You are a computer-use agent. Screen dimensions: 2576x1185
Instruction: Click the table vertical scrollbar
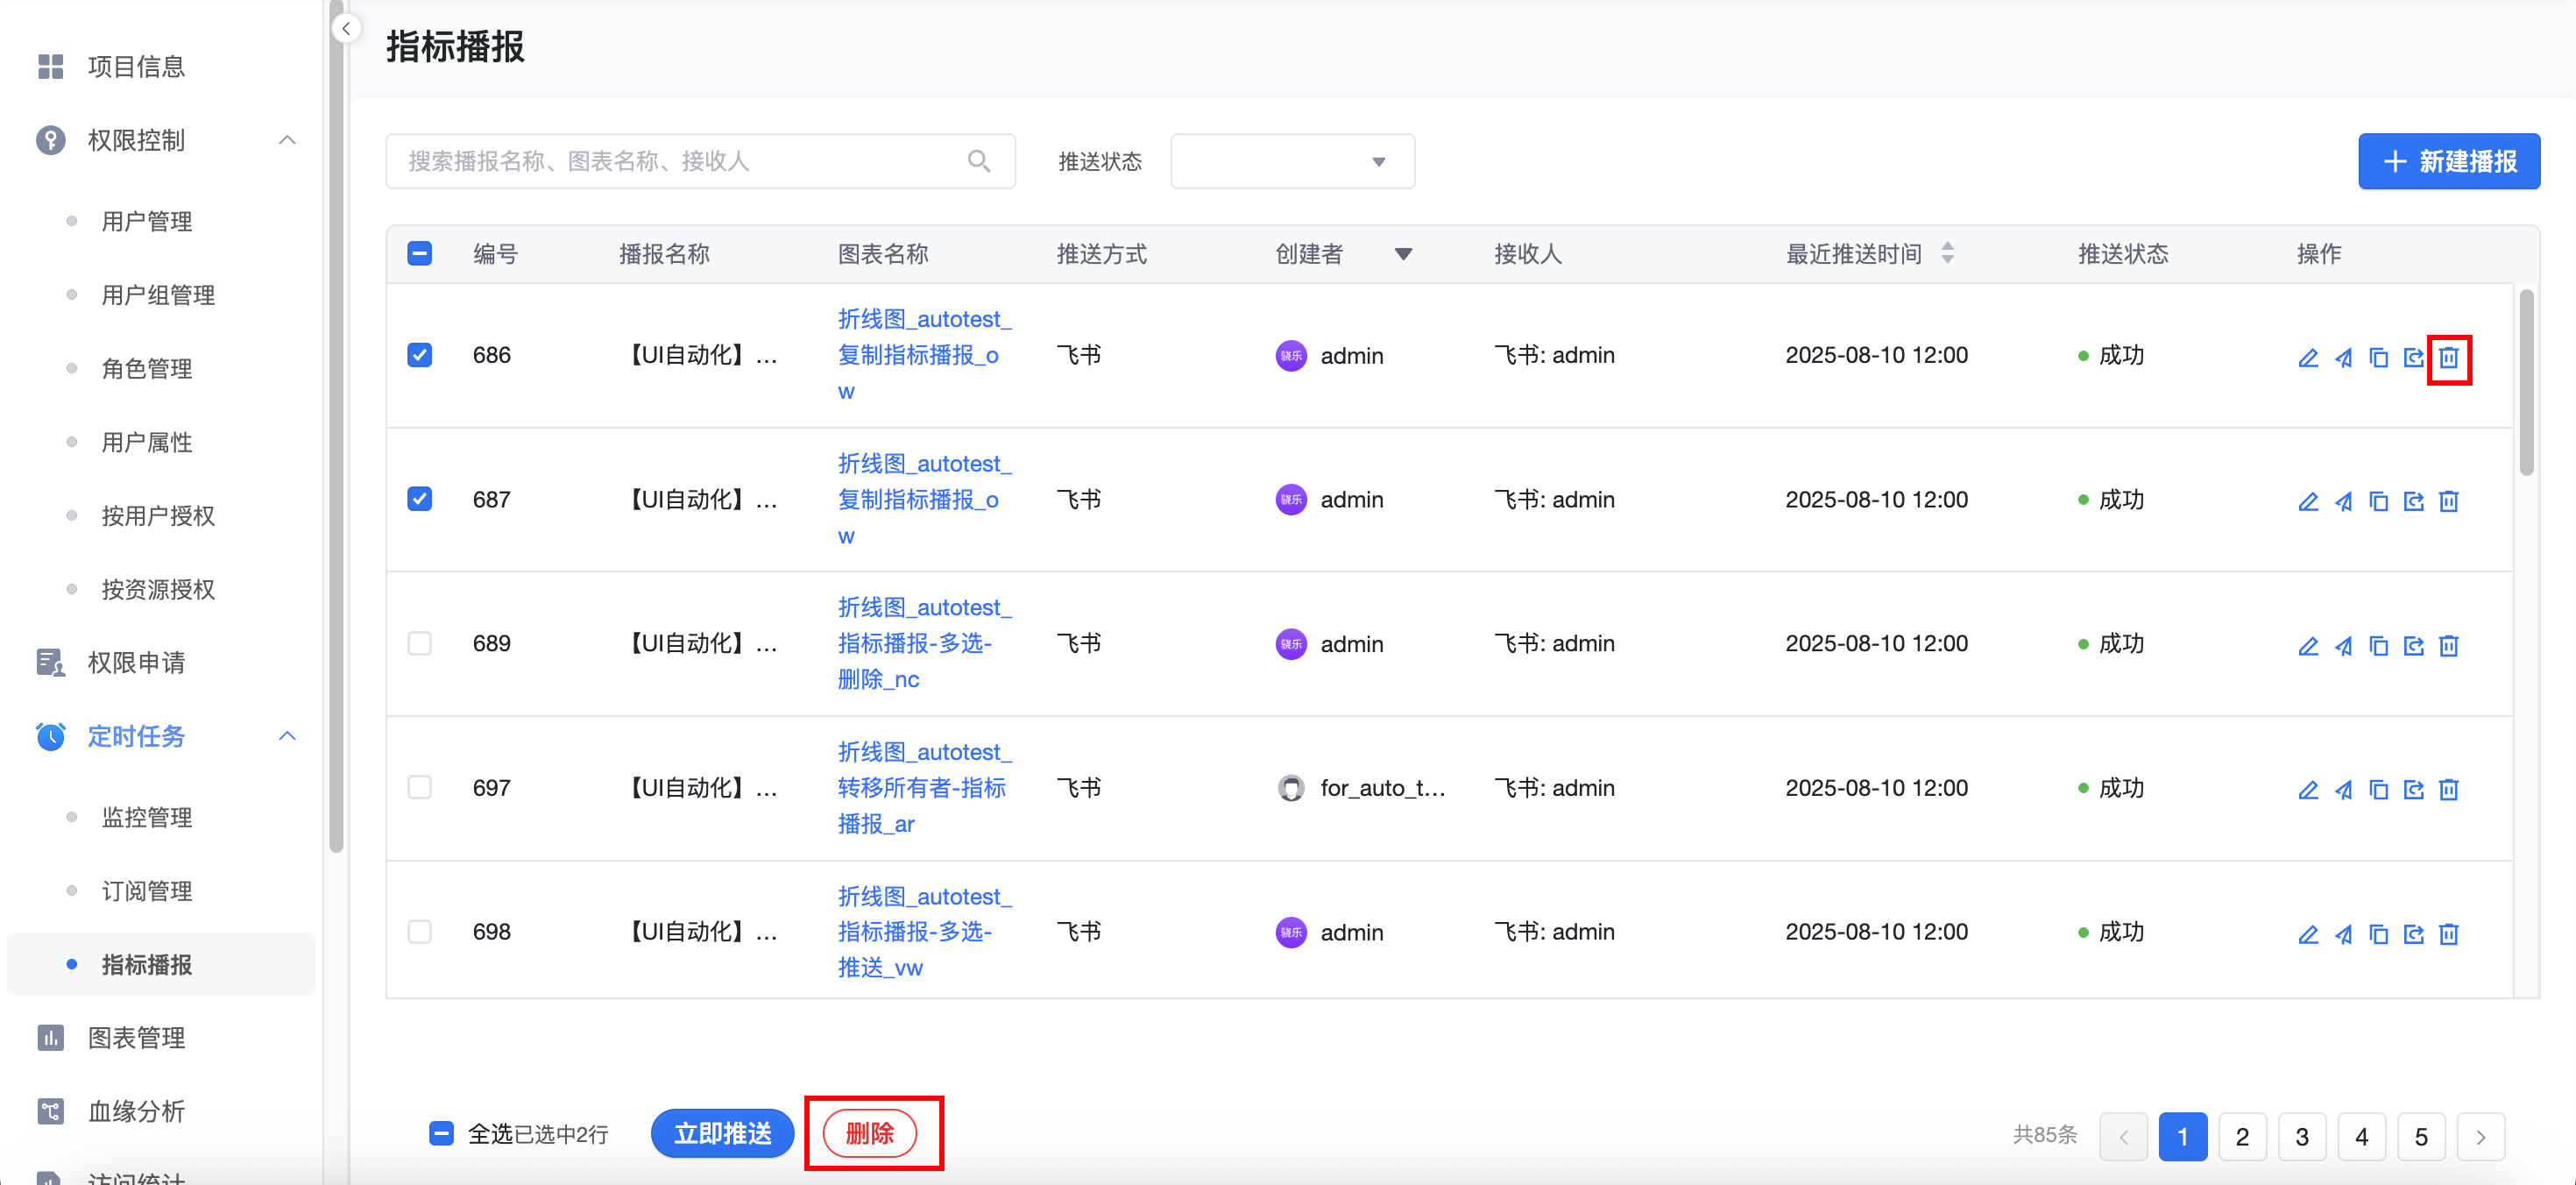(x=2525, y=381)
